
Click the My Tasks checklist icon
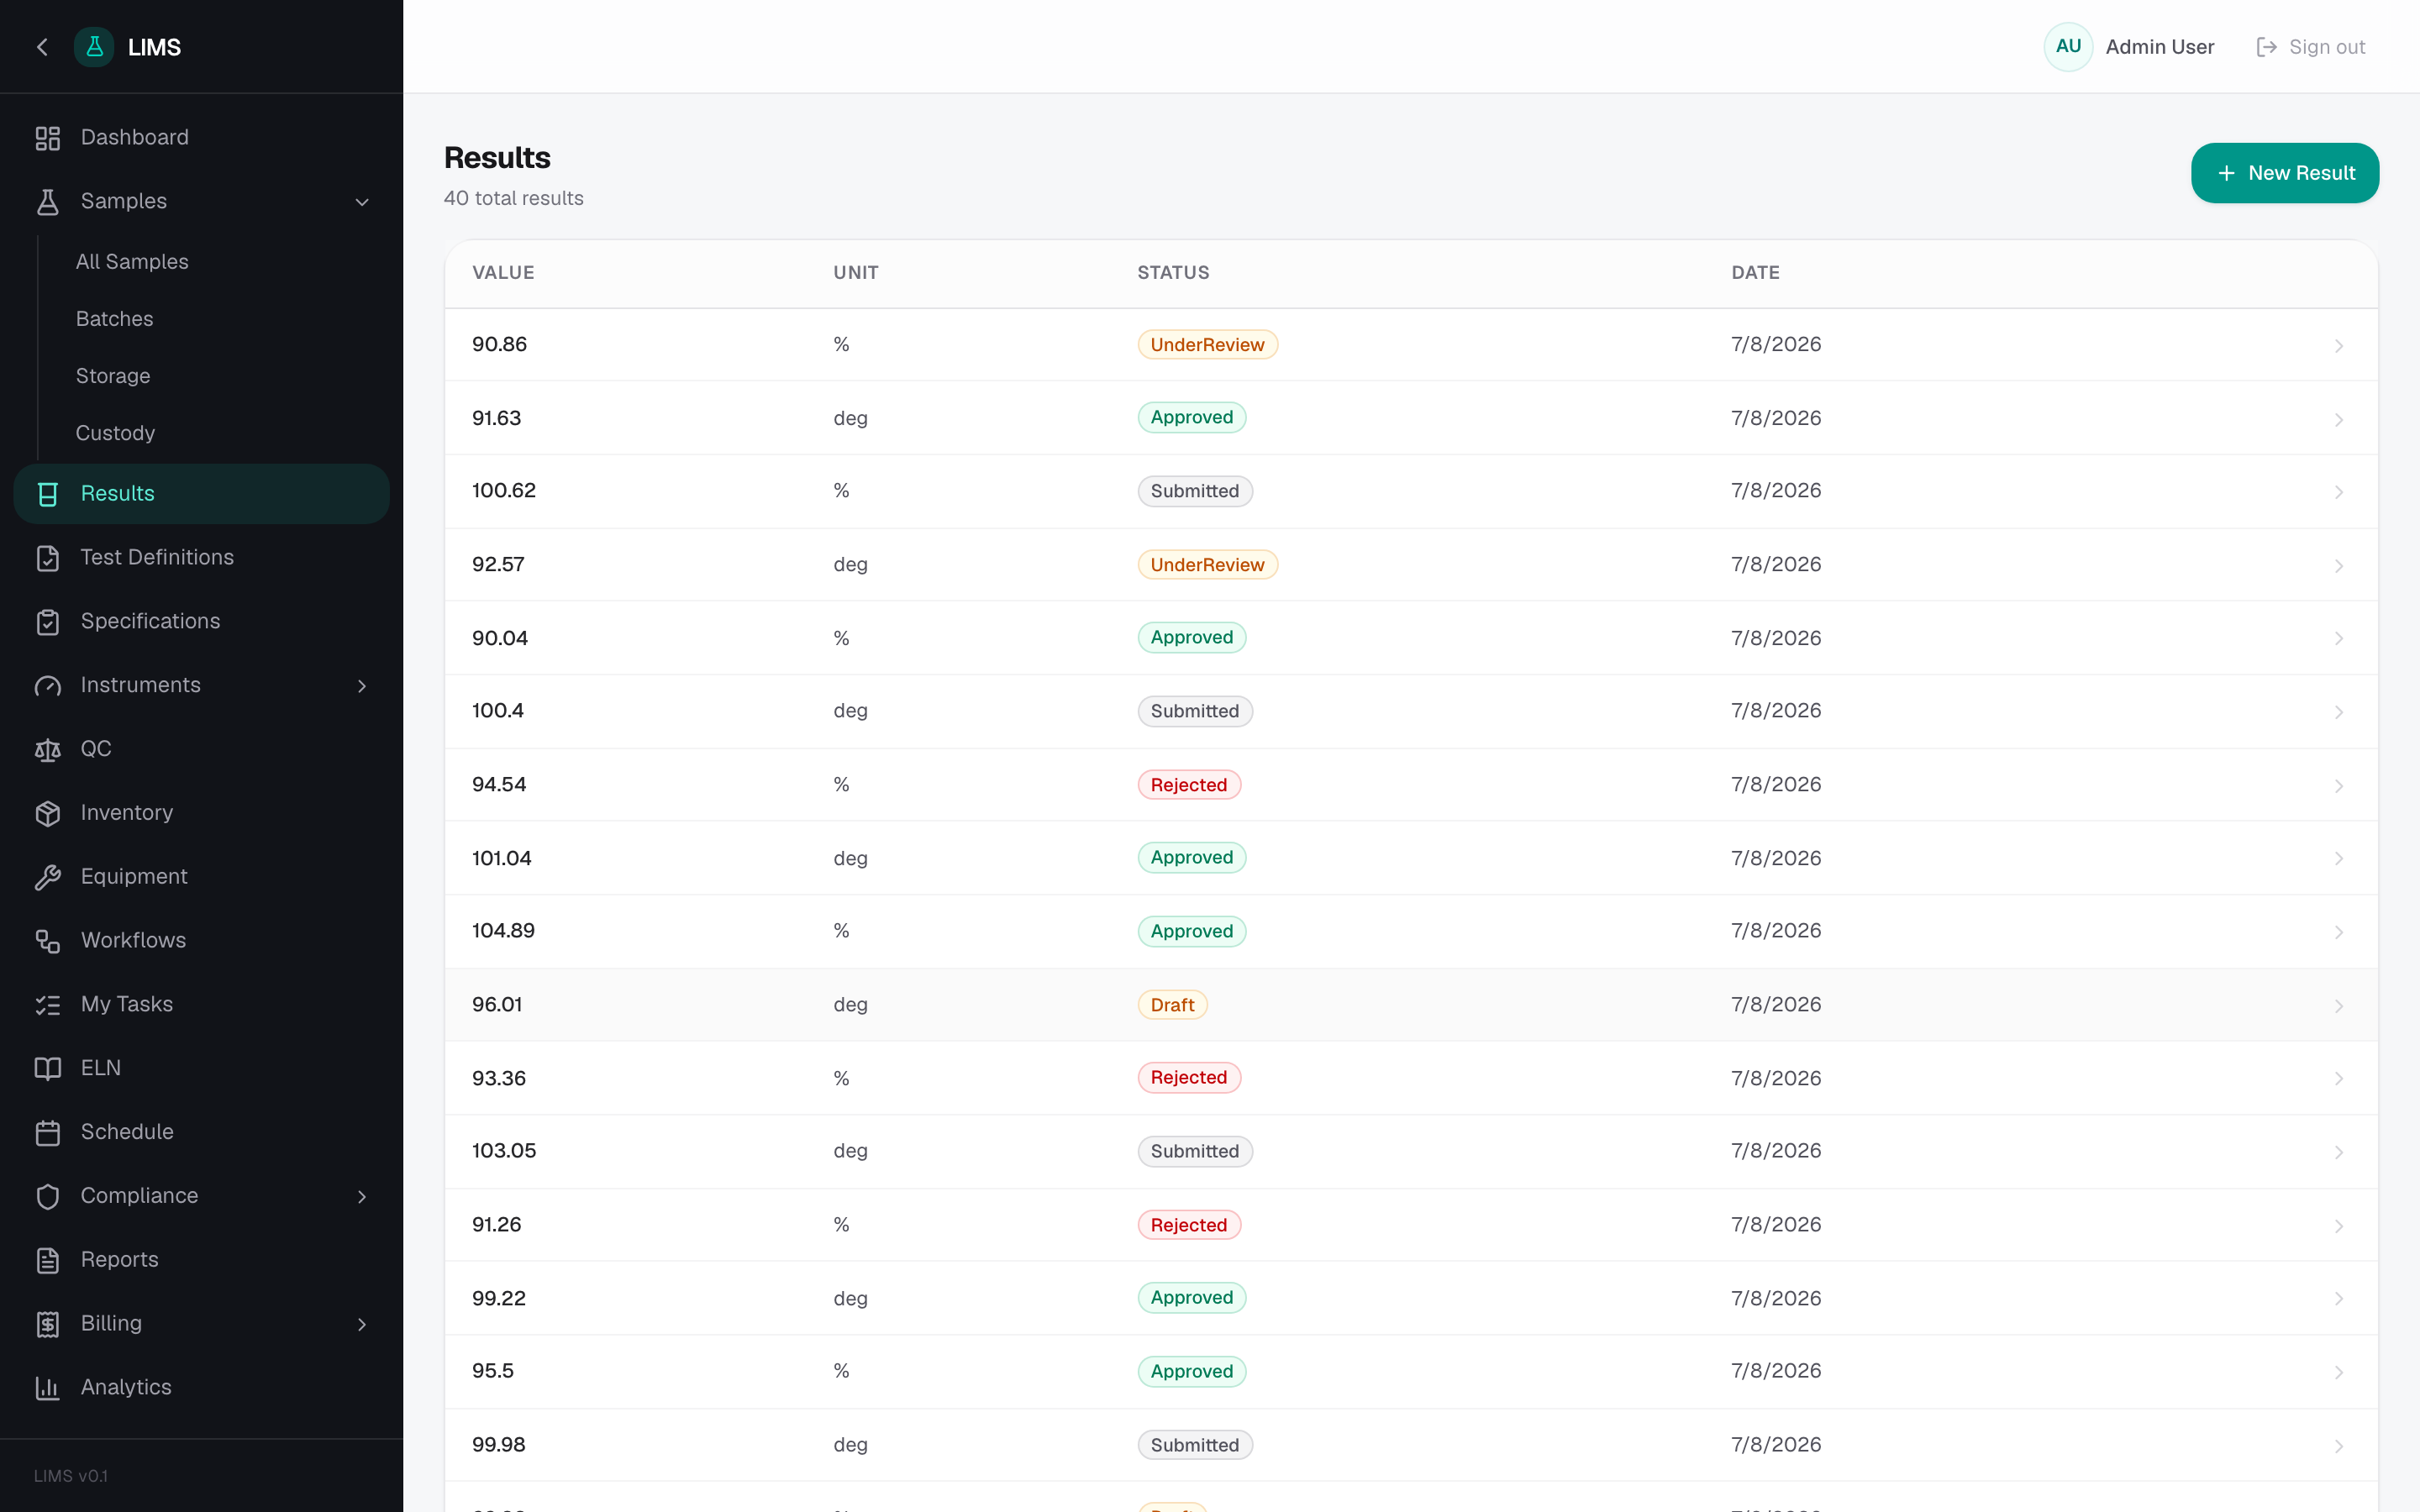pos(48,1005)
